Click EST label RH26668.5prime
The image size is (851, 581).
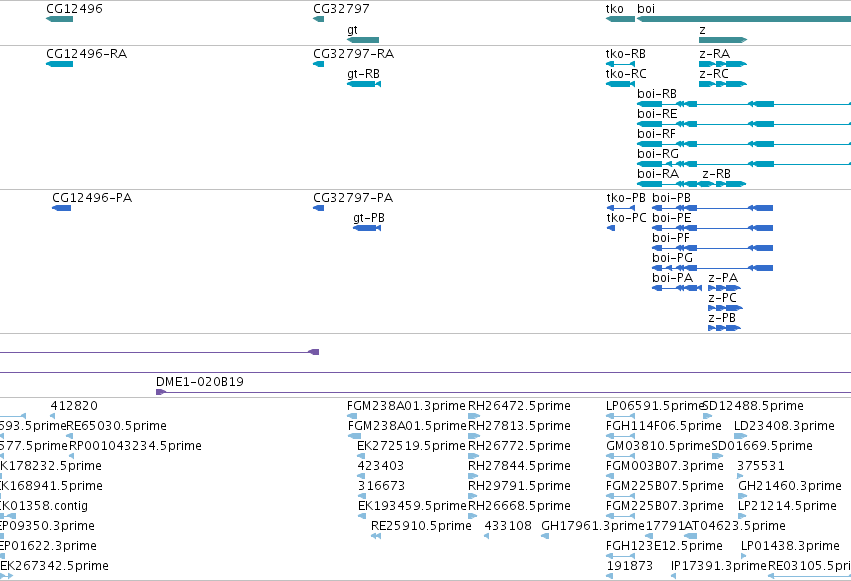pyautogui.click(x=519, y=506)
